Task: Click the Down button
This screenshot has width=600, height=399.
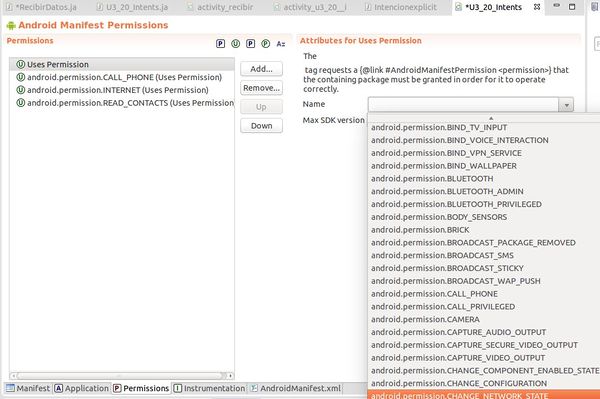Action: click(x=261, y=125)
